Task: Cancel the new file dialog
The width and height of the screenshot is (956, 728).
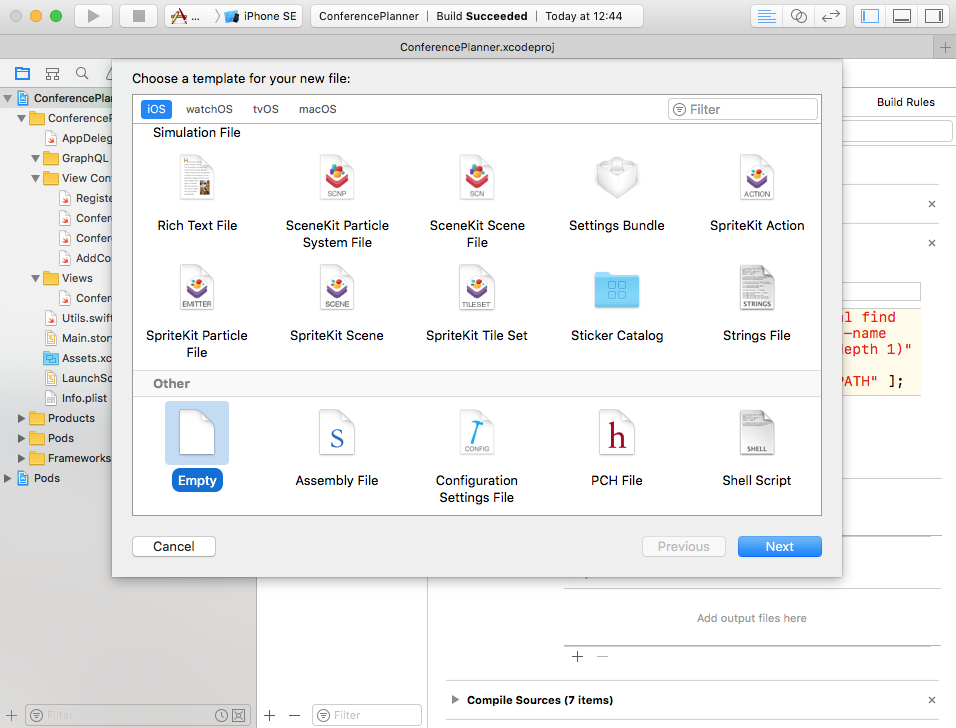Action: pos(174,546)
